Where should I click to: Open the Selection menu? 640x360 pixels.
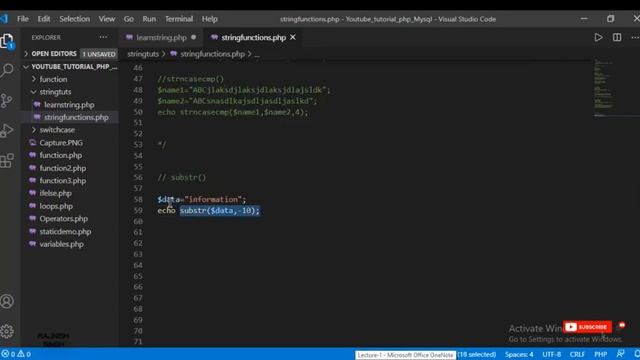coord(74,19)
